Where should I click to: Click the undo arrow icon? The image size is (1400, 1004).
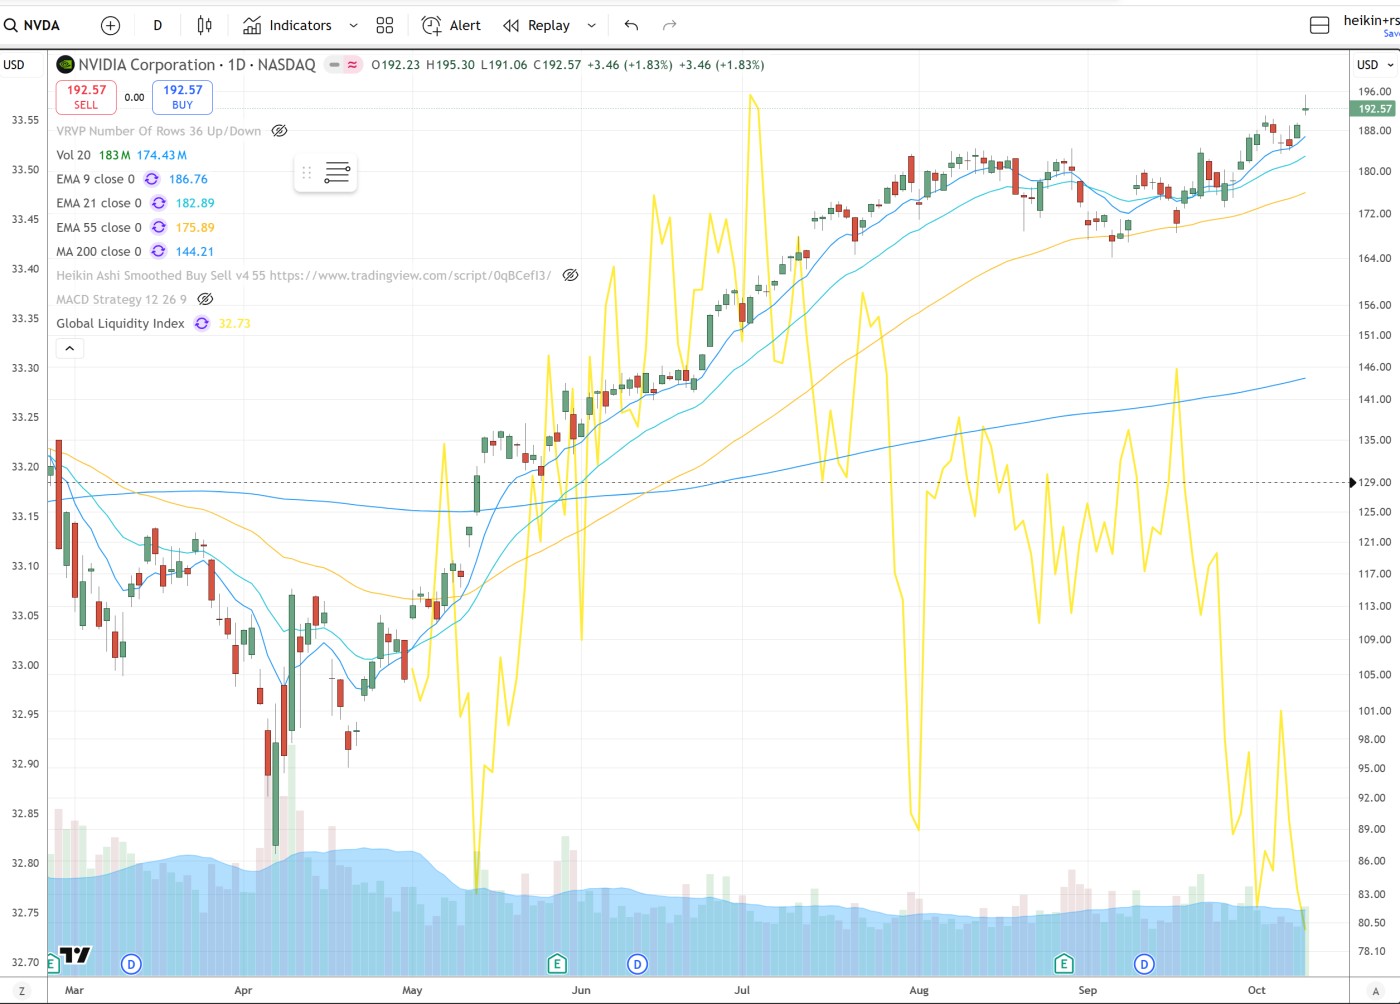click(x=631, y=25)
